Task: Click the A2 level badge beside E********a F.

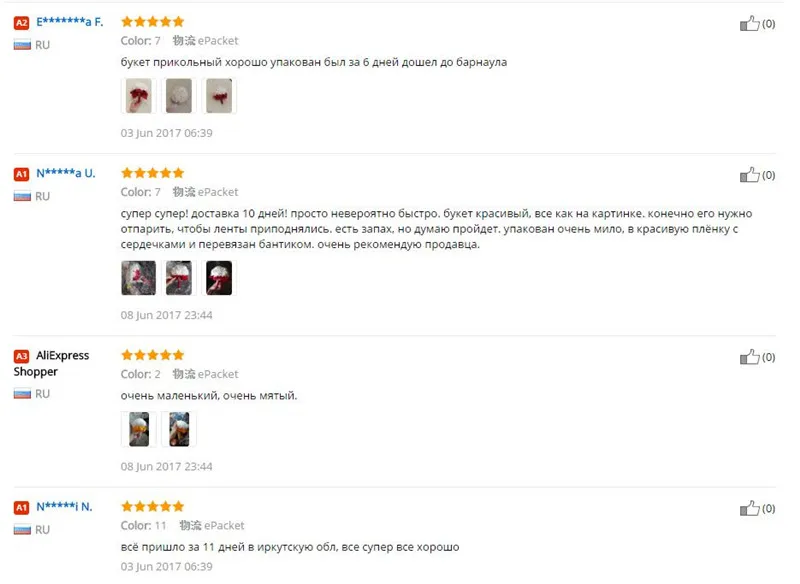Action: (21, 23)
